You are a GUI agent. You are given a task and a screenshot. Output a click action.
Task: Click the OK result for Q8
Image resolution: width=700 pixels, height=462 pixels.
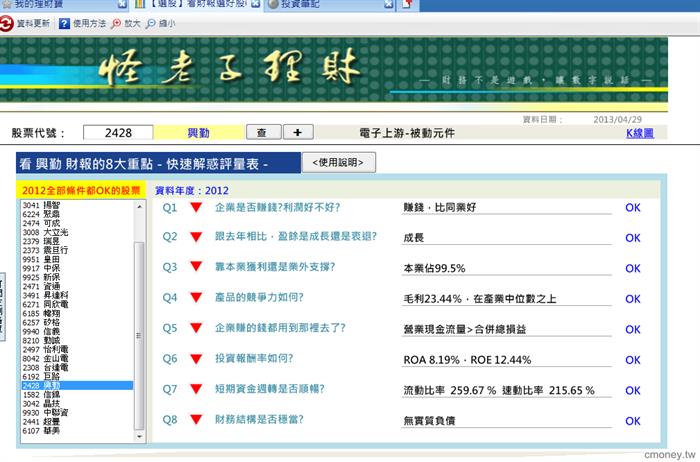[633, 421]
